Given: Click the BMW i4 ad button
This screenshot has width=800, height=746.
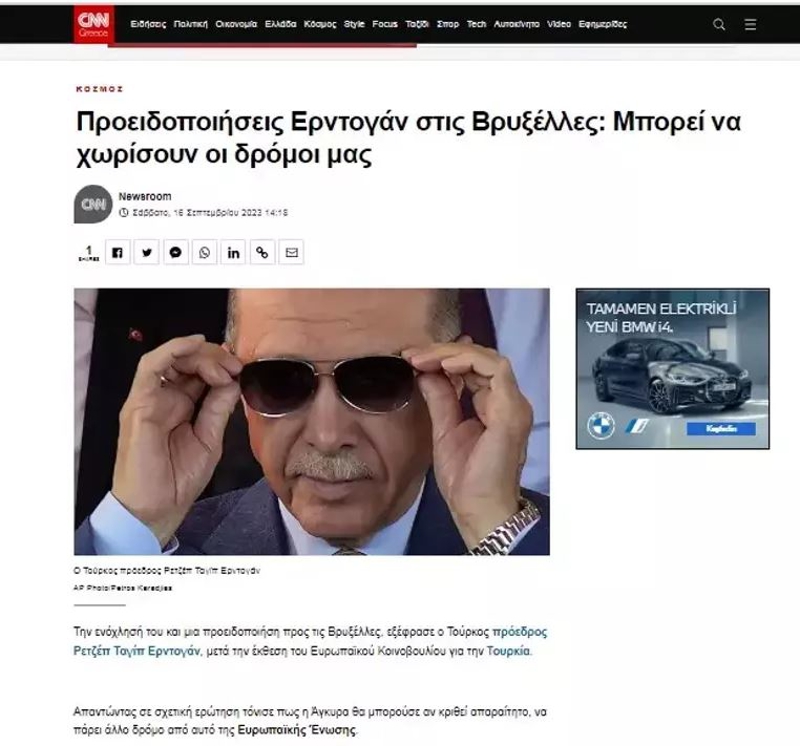Looking at the screenshot, I should pos(721,429).
